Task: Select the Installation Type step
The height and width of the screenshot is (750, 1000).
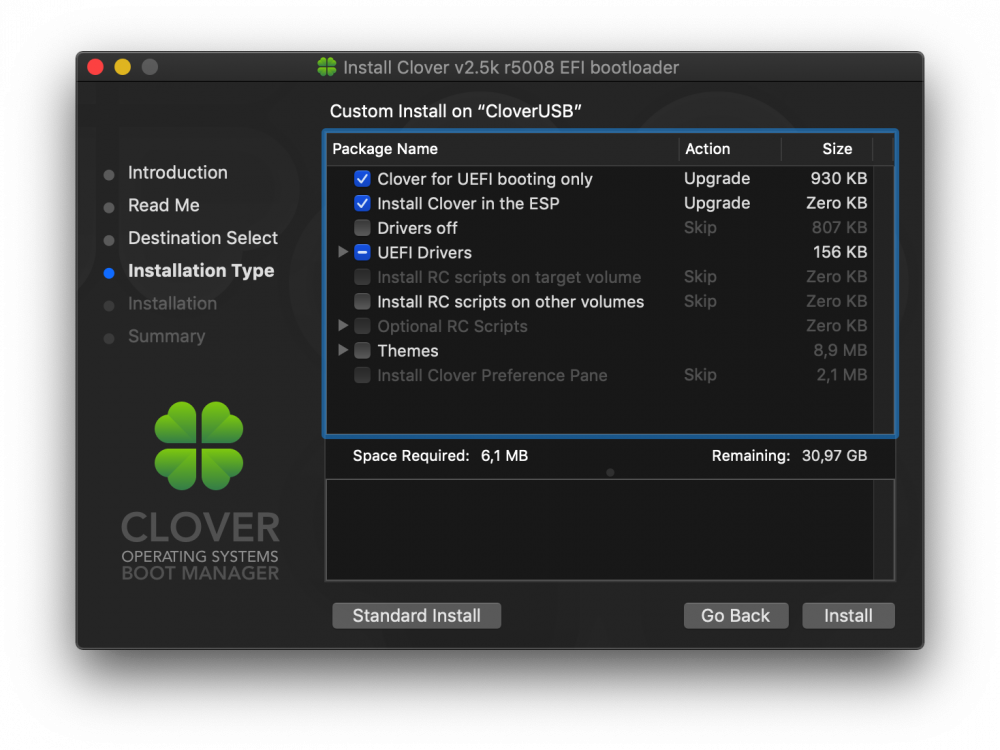Action: (x=201, y=271)
